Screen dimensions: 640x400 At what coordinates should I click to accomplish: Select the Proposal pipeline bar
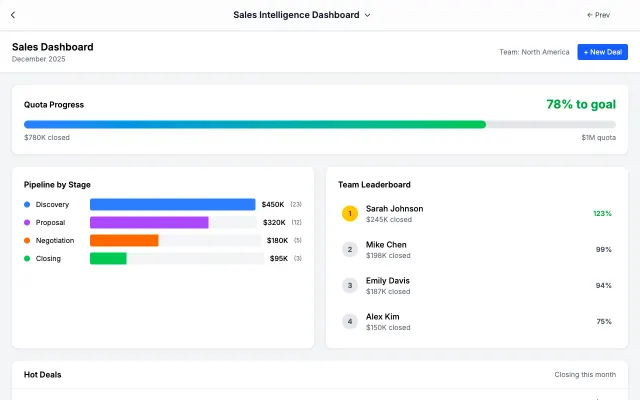173,222
